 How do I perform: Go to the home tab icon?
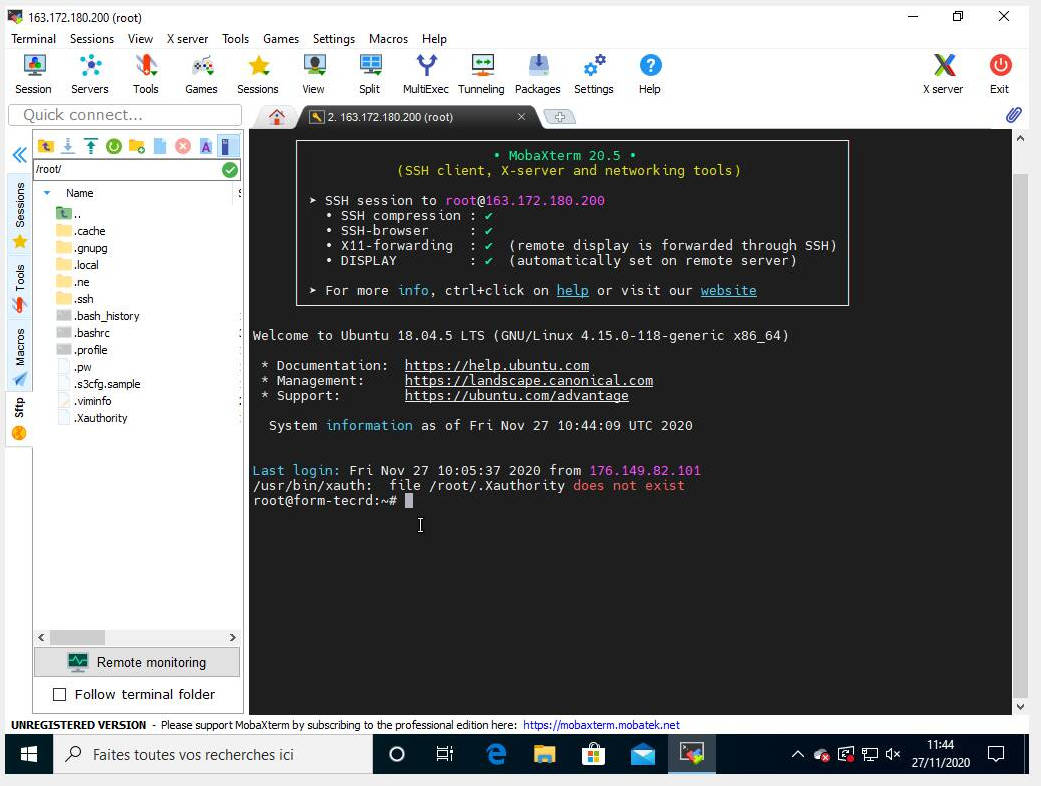point(277,117)
